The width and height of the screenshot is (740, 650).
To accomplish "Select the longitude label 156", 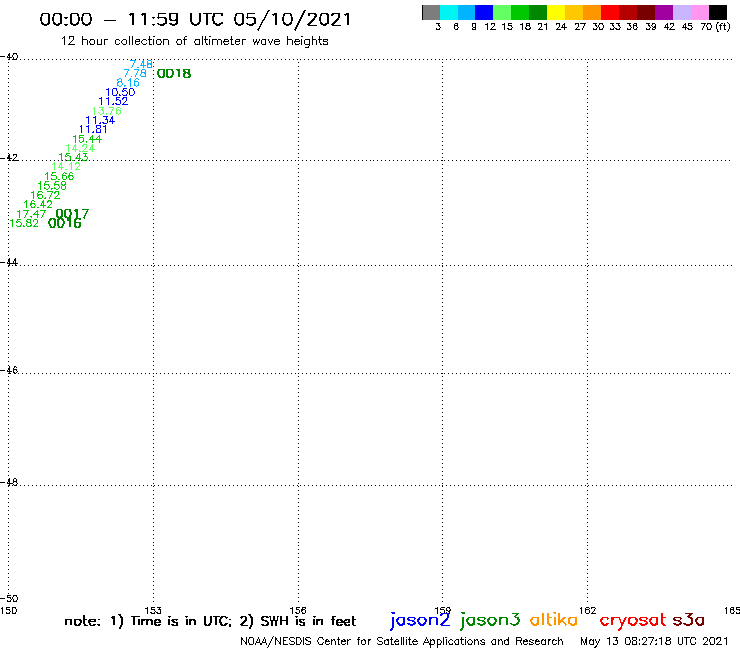I will coord(298,610).
